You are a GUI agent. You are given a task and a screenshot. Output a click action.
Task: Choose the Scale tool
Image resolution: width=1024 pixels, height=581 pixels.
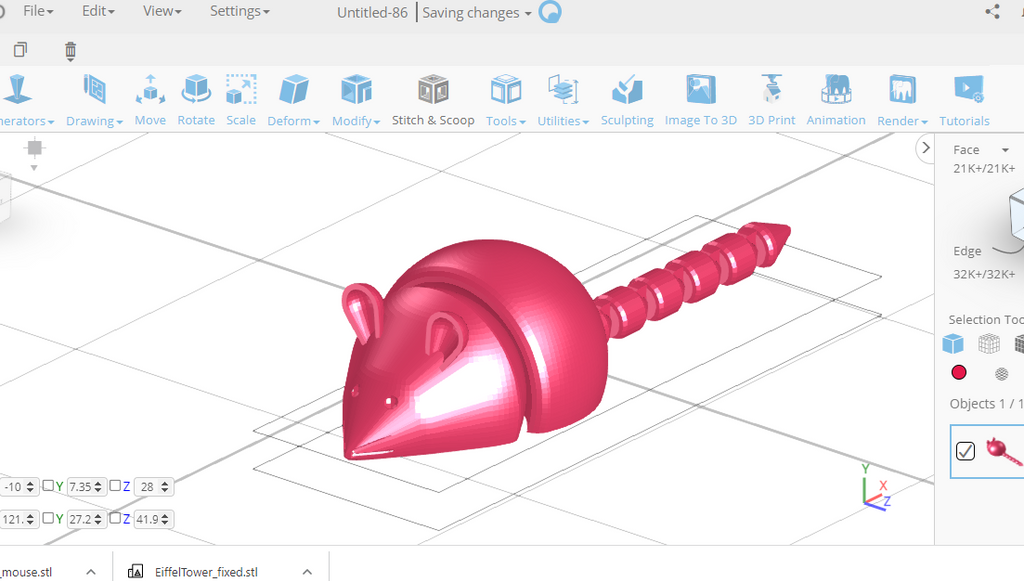point(241,100)
